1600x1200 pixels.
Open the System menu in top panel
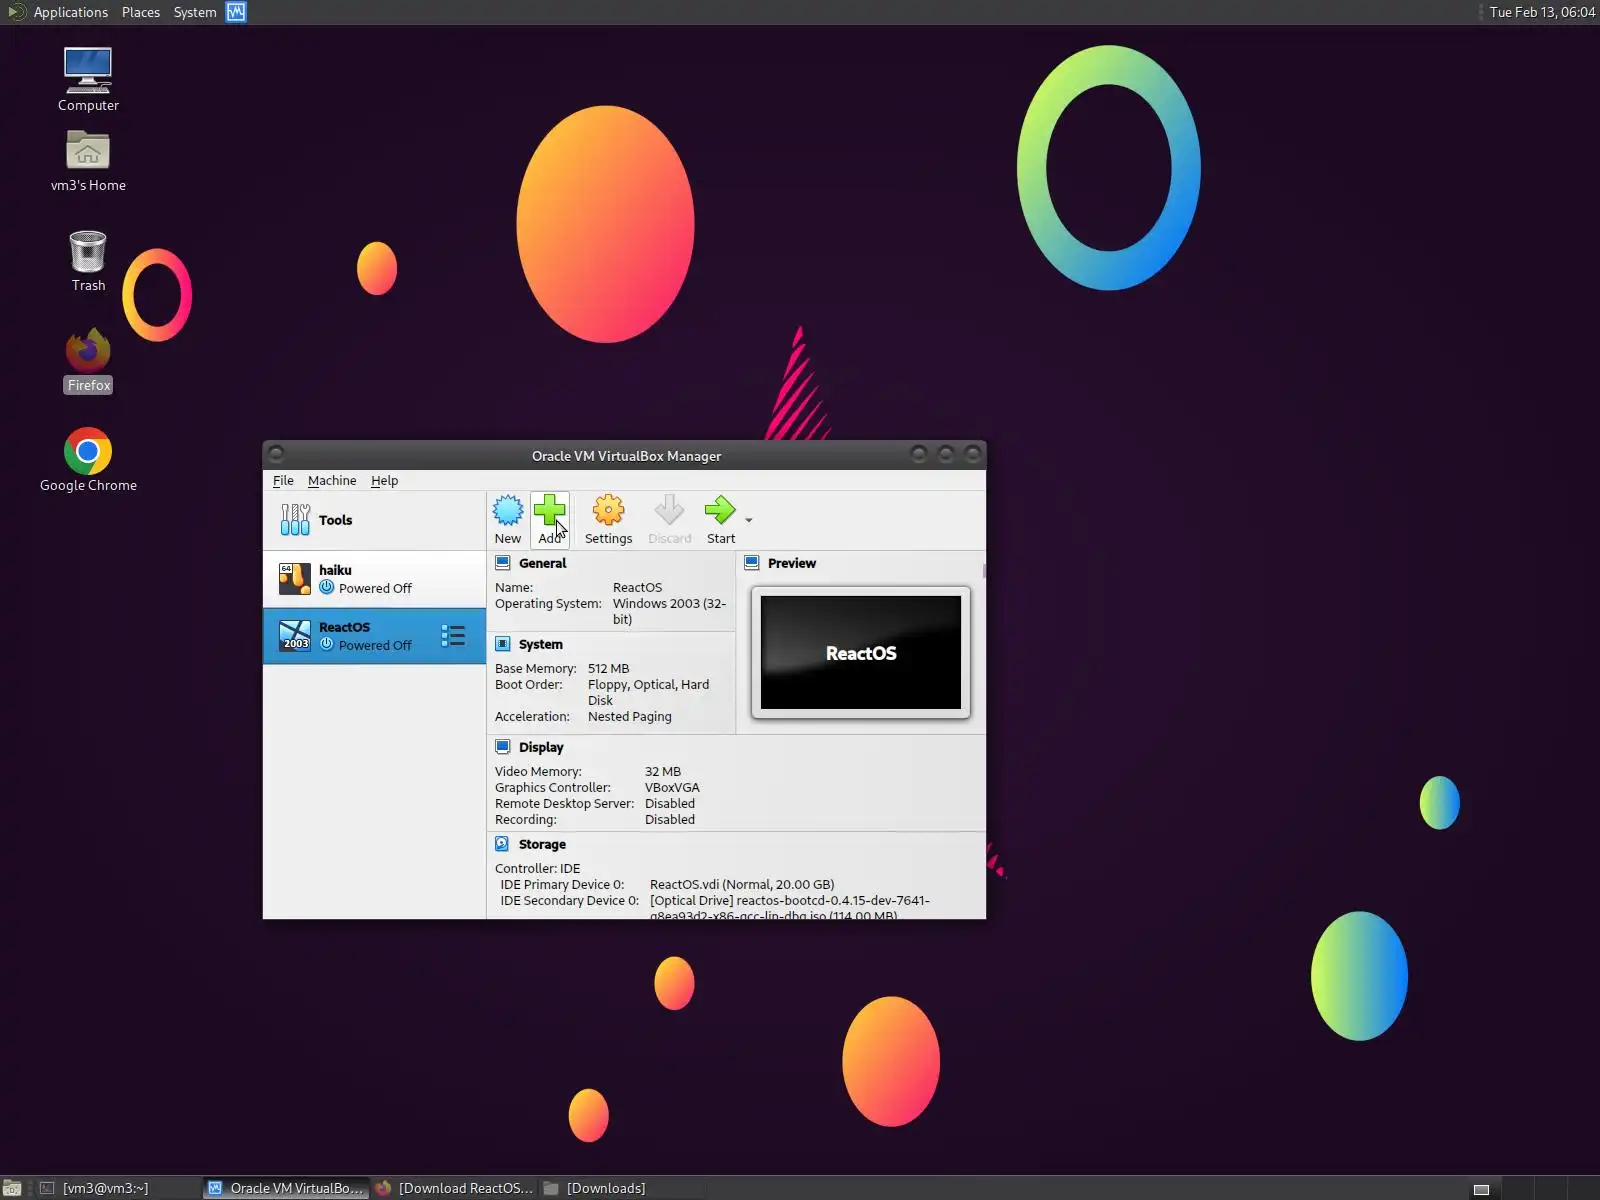point(195,12)
